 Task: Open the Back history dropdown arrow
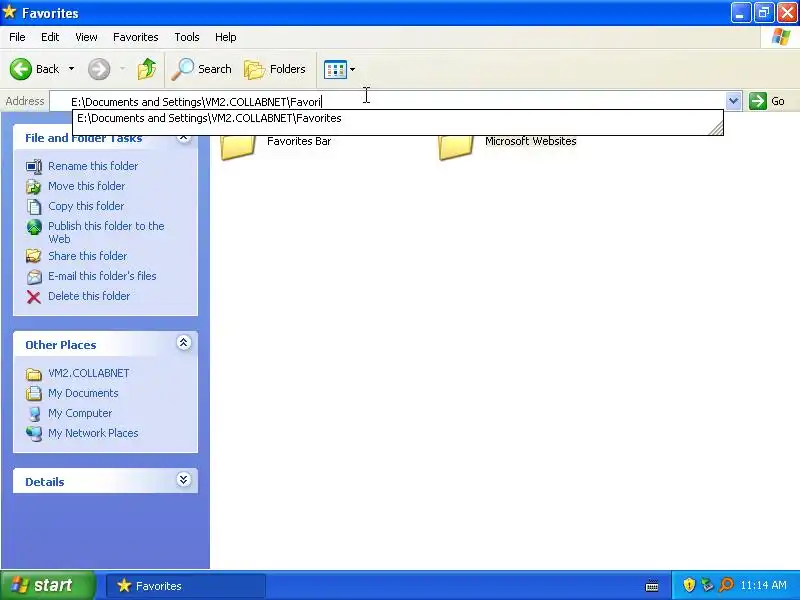[x=71, y=69]
